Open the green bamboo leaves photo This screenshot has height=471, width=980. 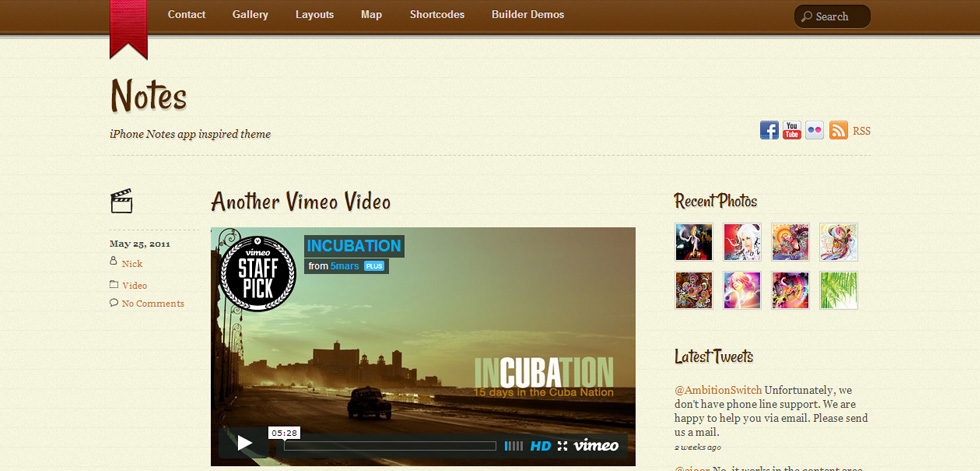click(838, 290)
